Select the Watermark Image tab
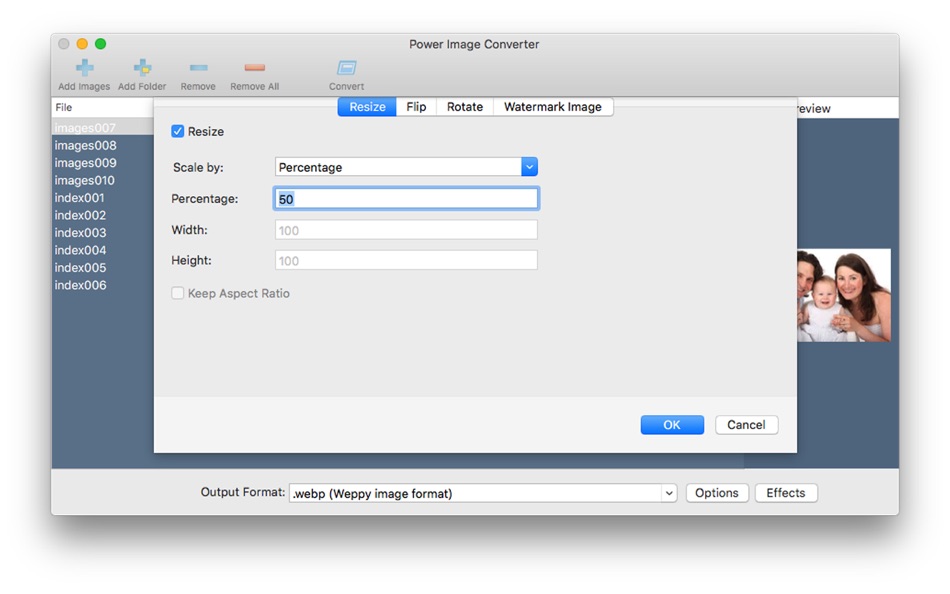The image size is (950, 594). click(x=553, y=107)
